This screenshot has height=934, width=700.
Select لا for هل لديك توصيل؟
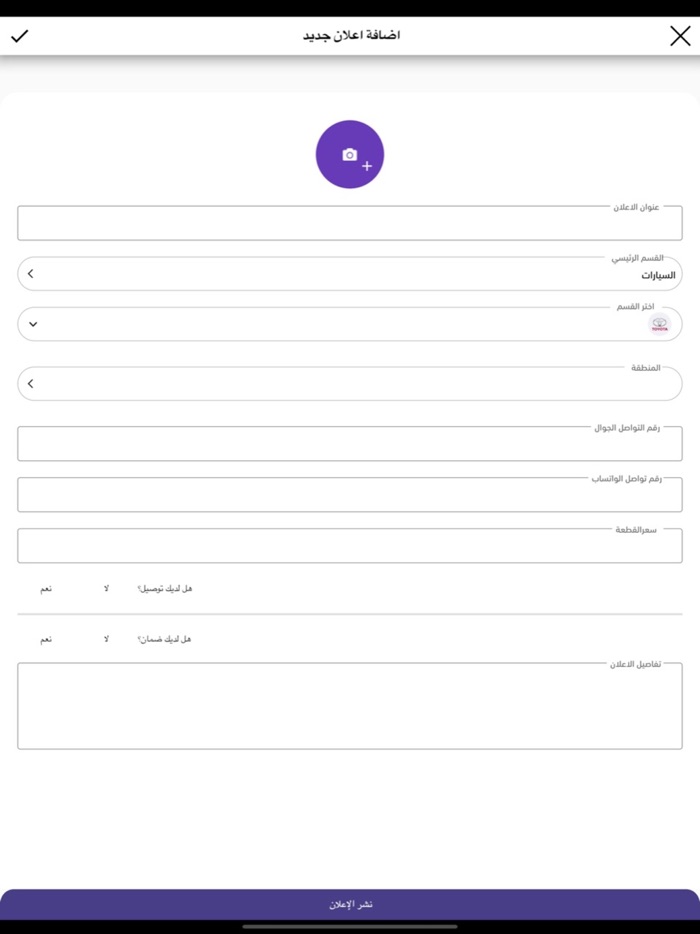(106, 589)
